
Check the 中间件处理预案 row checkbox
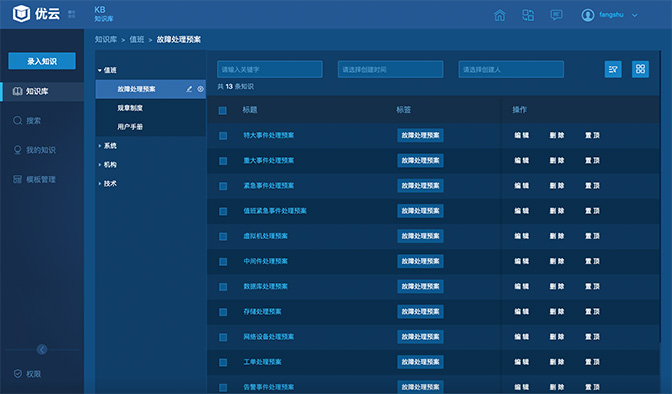[x=223, y=262]
